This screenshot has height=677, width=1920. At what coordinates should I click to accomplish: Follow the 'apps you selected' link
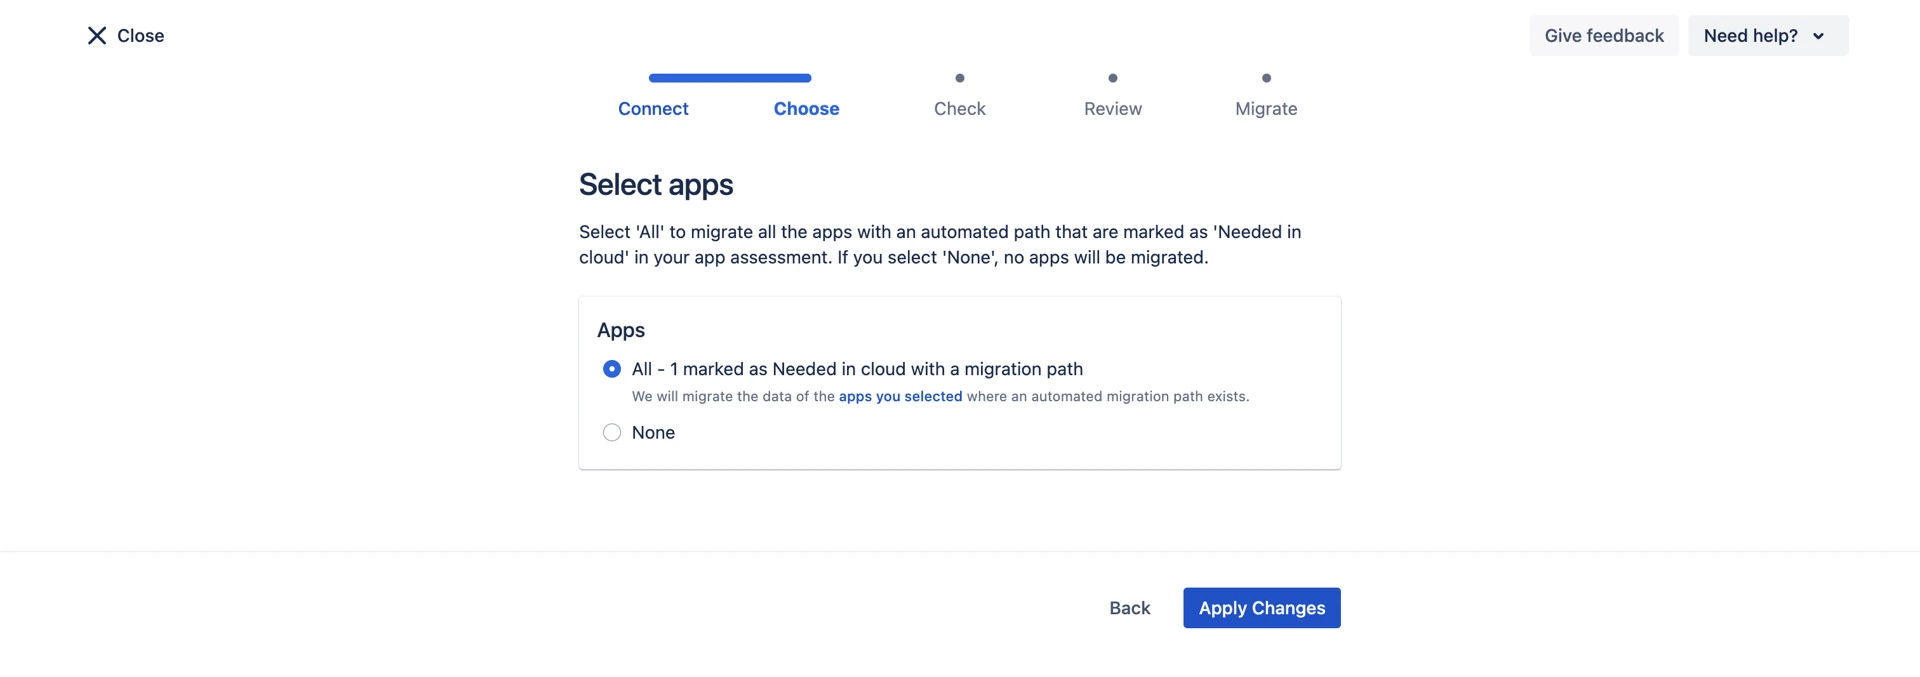point(900,396)
